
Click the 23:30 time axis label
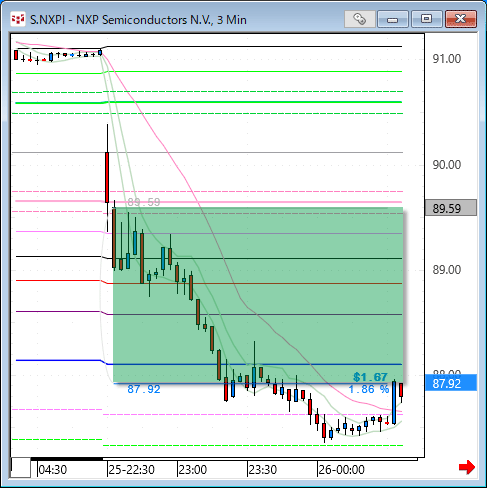(x=263, y=470)
